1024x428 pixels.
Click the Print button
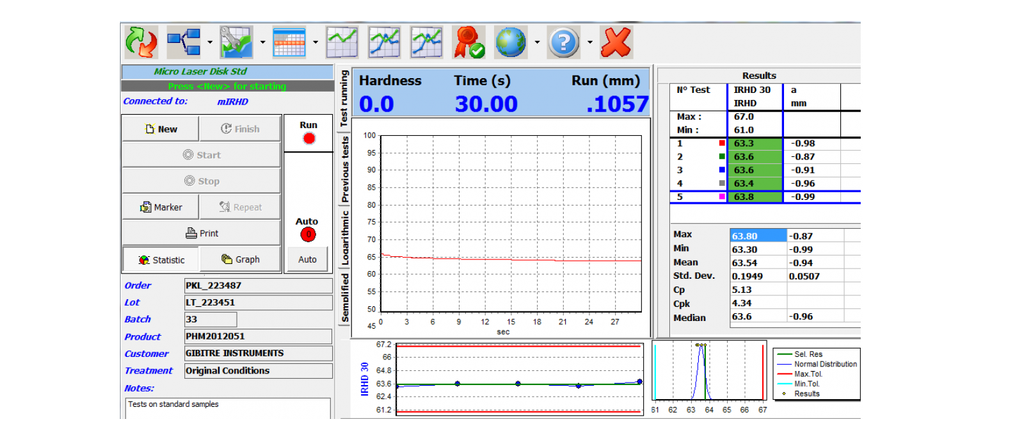coord(199,233)
